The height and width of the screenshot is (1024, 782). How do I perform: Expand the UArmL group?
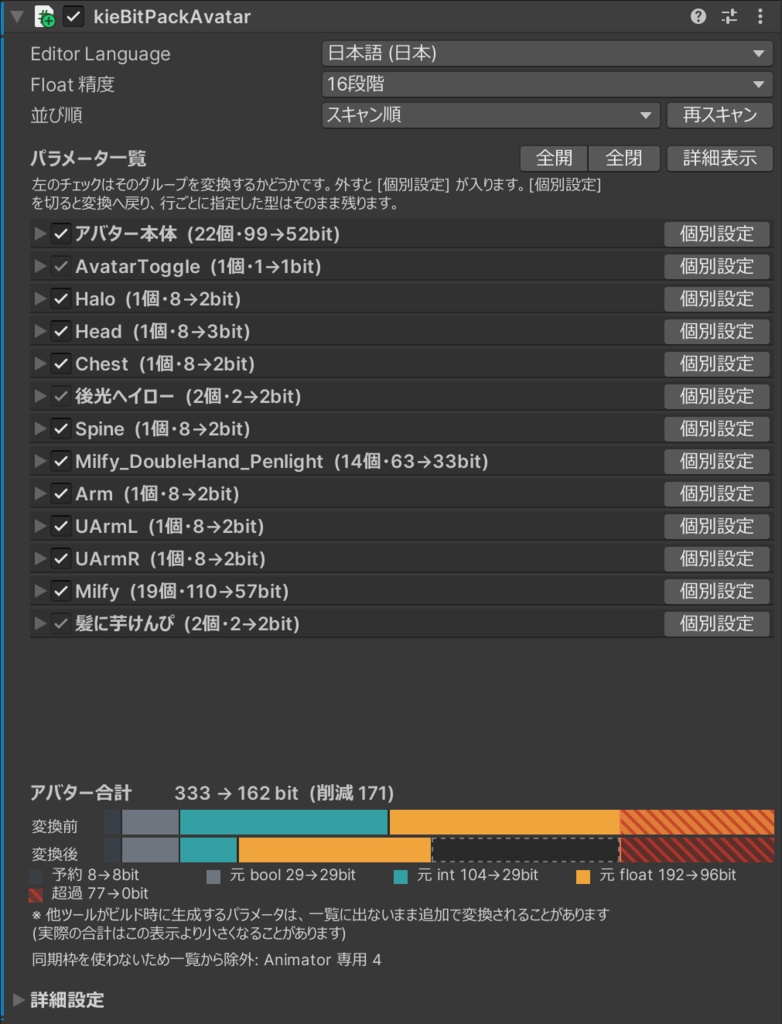(40, 526)
